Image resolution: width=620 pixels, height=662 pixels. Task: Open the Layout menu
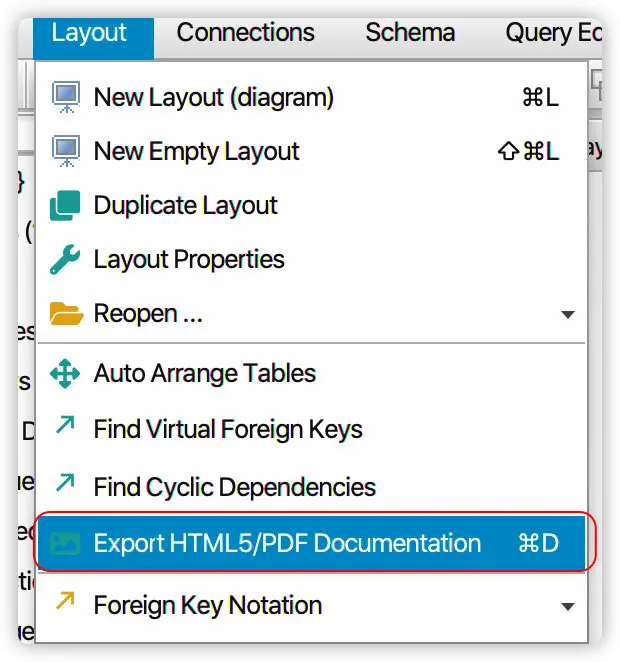[x=89, y=32]
